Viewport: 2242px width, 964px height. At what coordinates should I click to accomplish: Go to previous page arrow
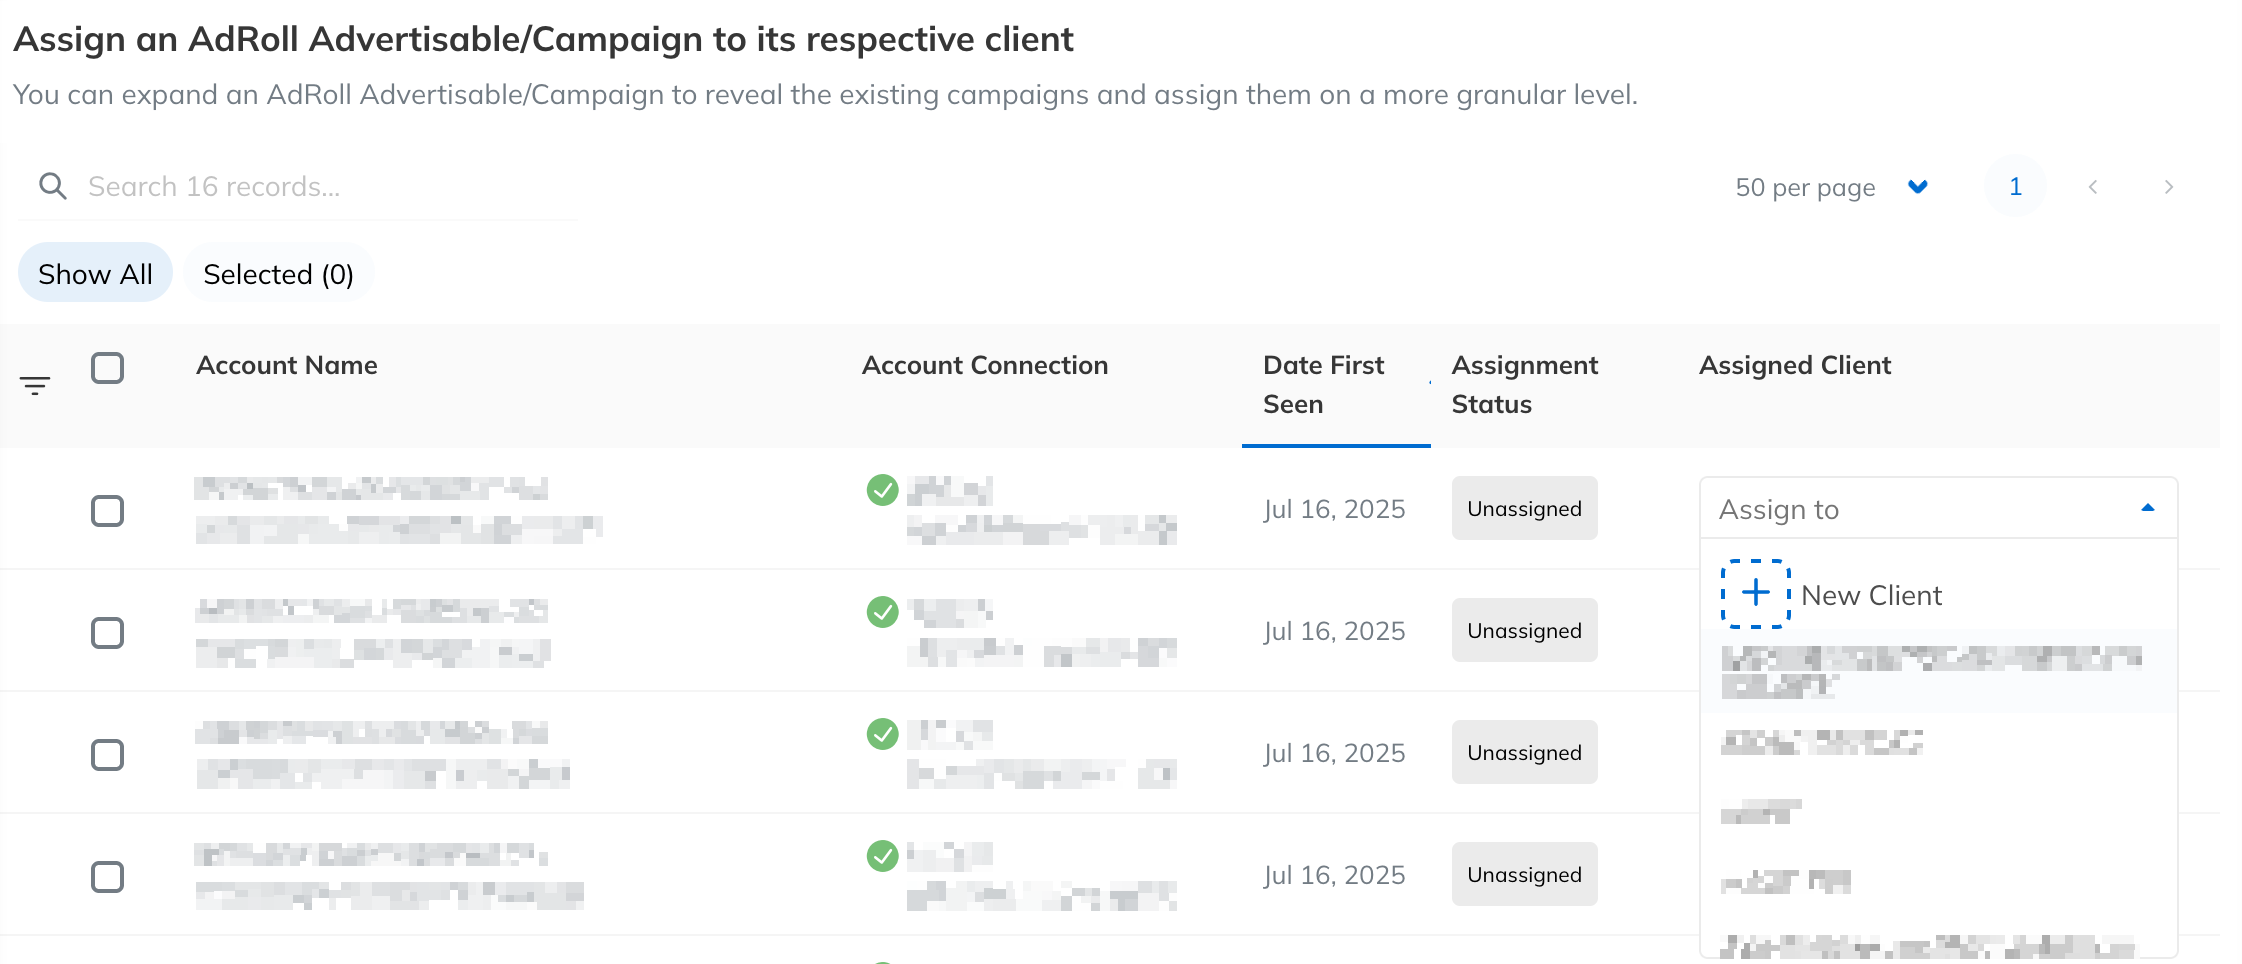click(x=2092, y=187)
